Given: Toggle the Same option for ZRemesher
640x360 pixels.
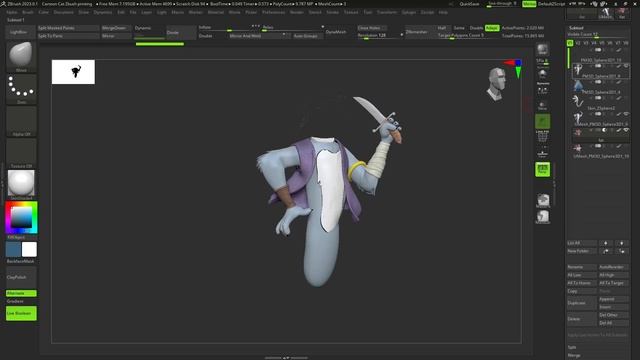Looking at the screenshot, I should pos(459,28).
